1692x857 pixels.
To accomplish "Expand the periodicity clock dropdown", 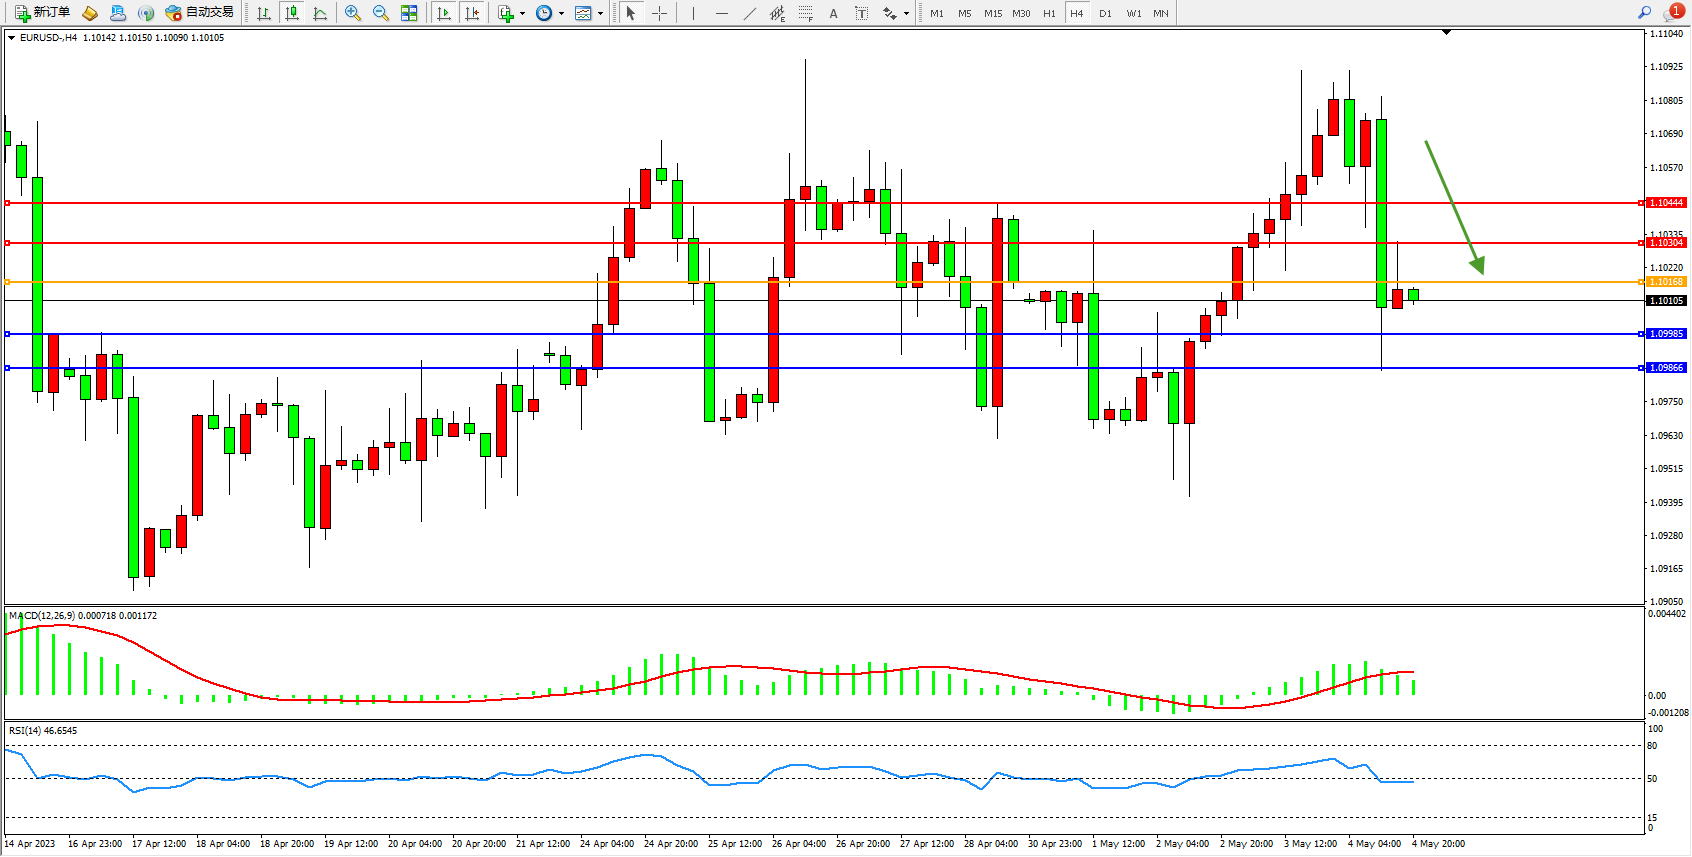I will (561, 13).
